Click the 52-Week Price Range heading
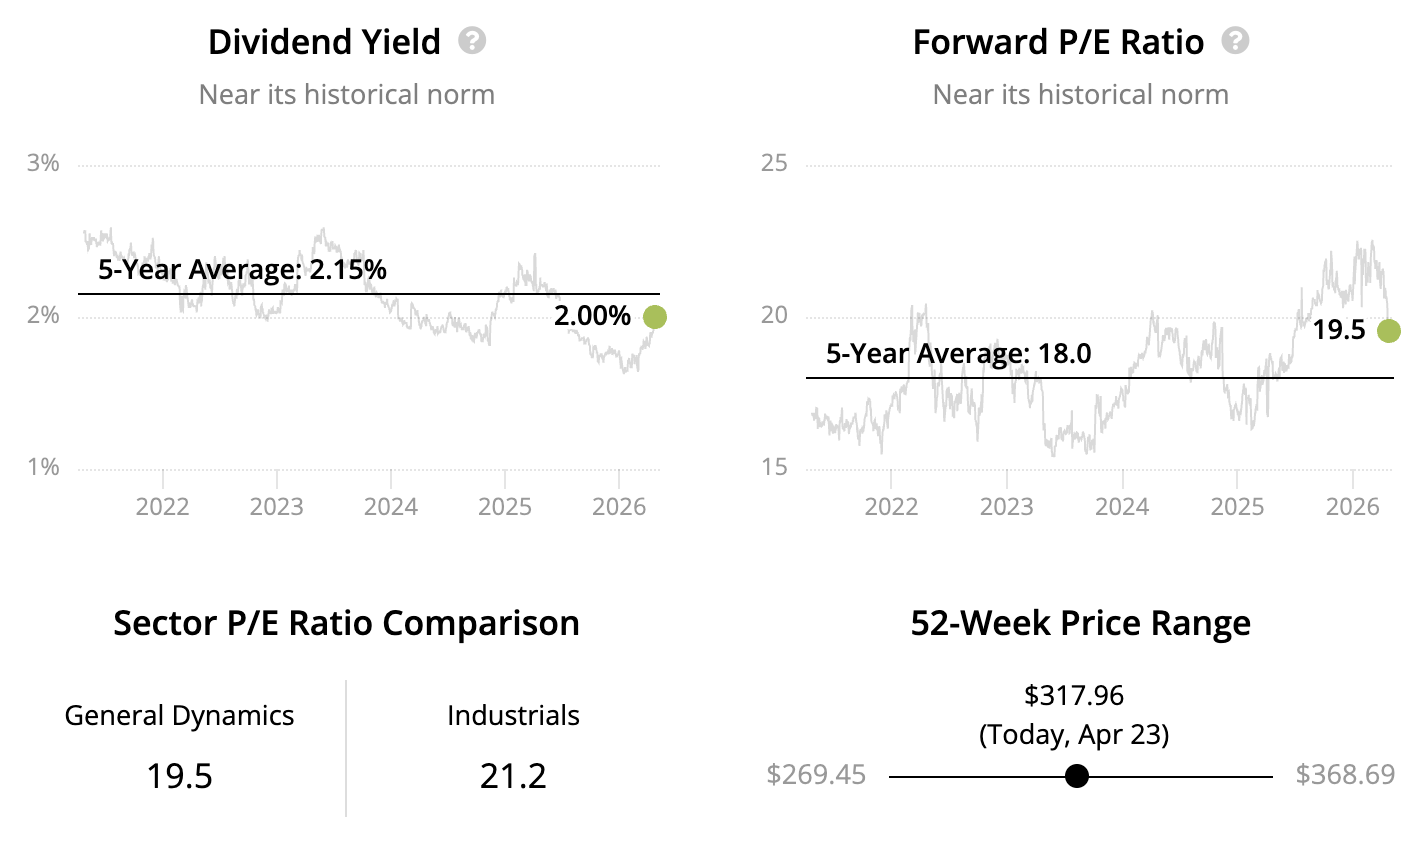The image size is (1414, 848). 1080,623
